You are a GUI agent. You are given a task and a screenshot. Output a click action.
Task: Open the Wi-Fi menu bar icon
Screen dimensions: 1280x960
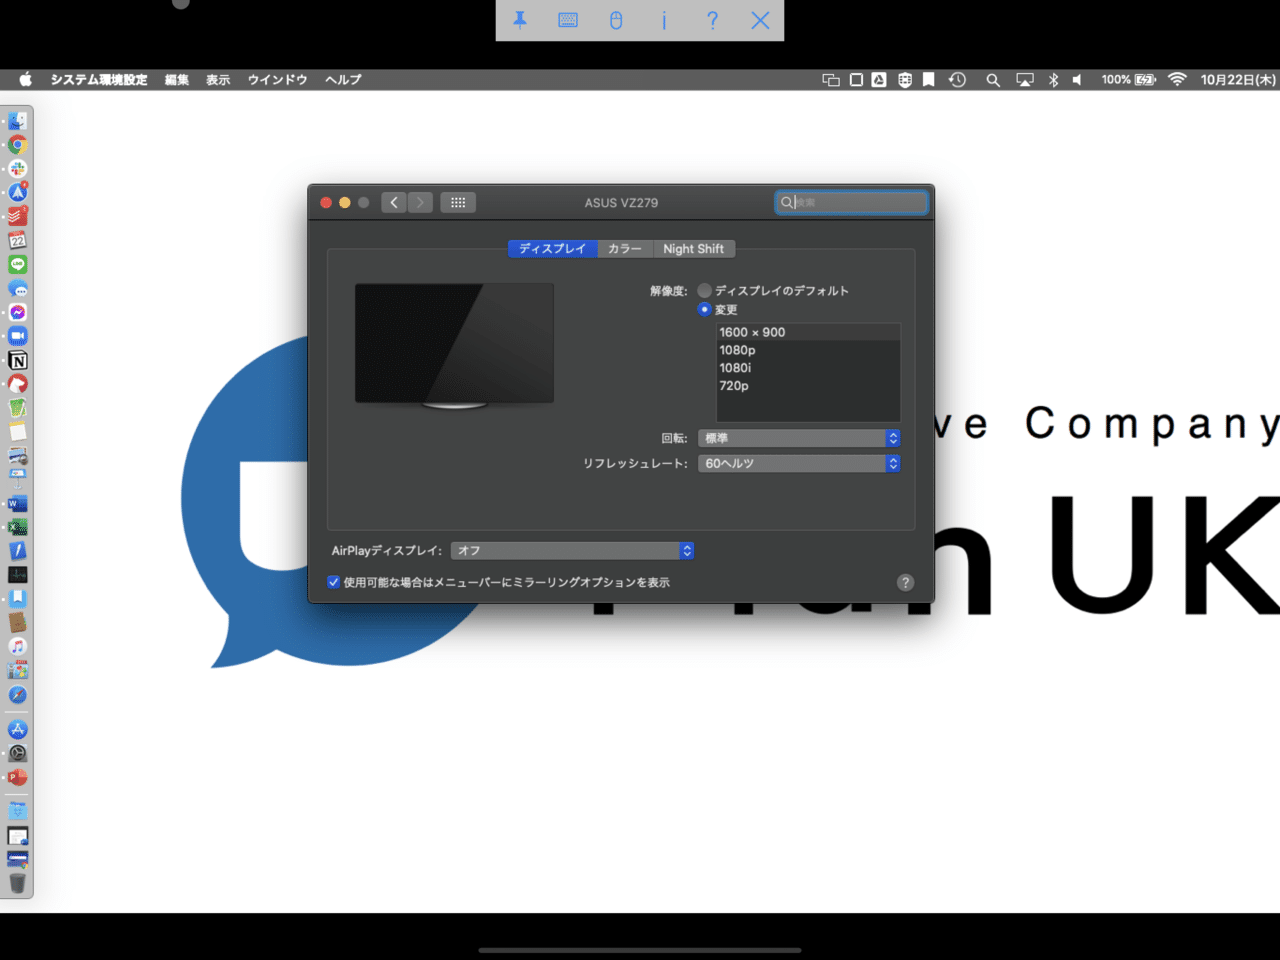(x=1177, y=80)
